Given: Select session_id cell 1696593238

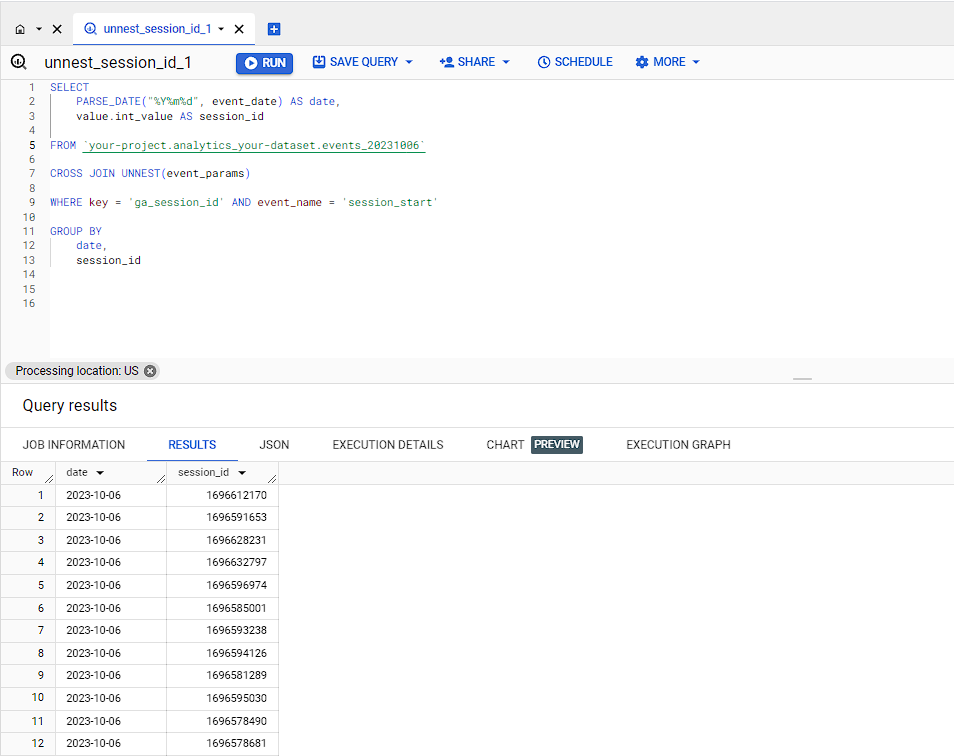Looking at the screenshot, I should 222,631.
